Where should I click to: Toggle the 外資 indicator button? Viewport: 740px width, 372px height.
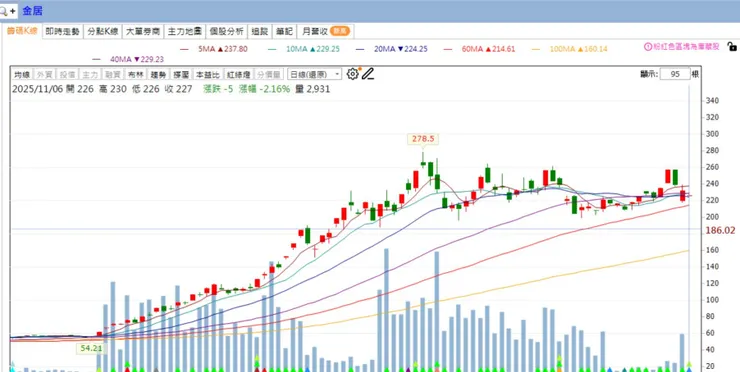point(45,75)
